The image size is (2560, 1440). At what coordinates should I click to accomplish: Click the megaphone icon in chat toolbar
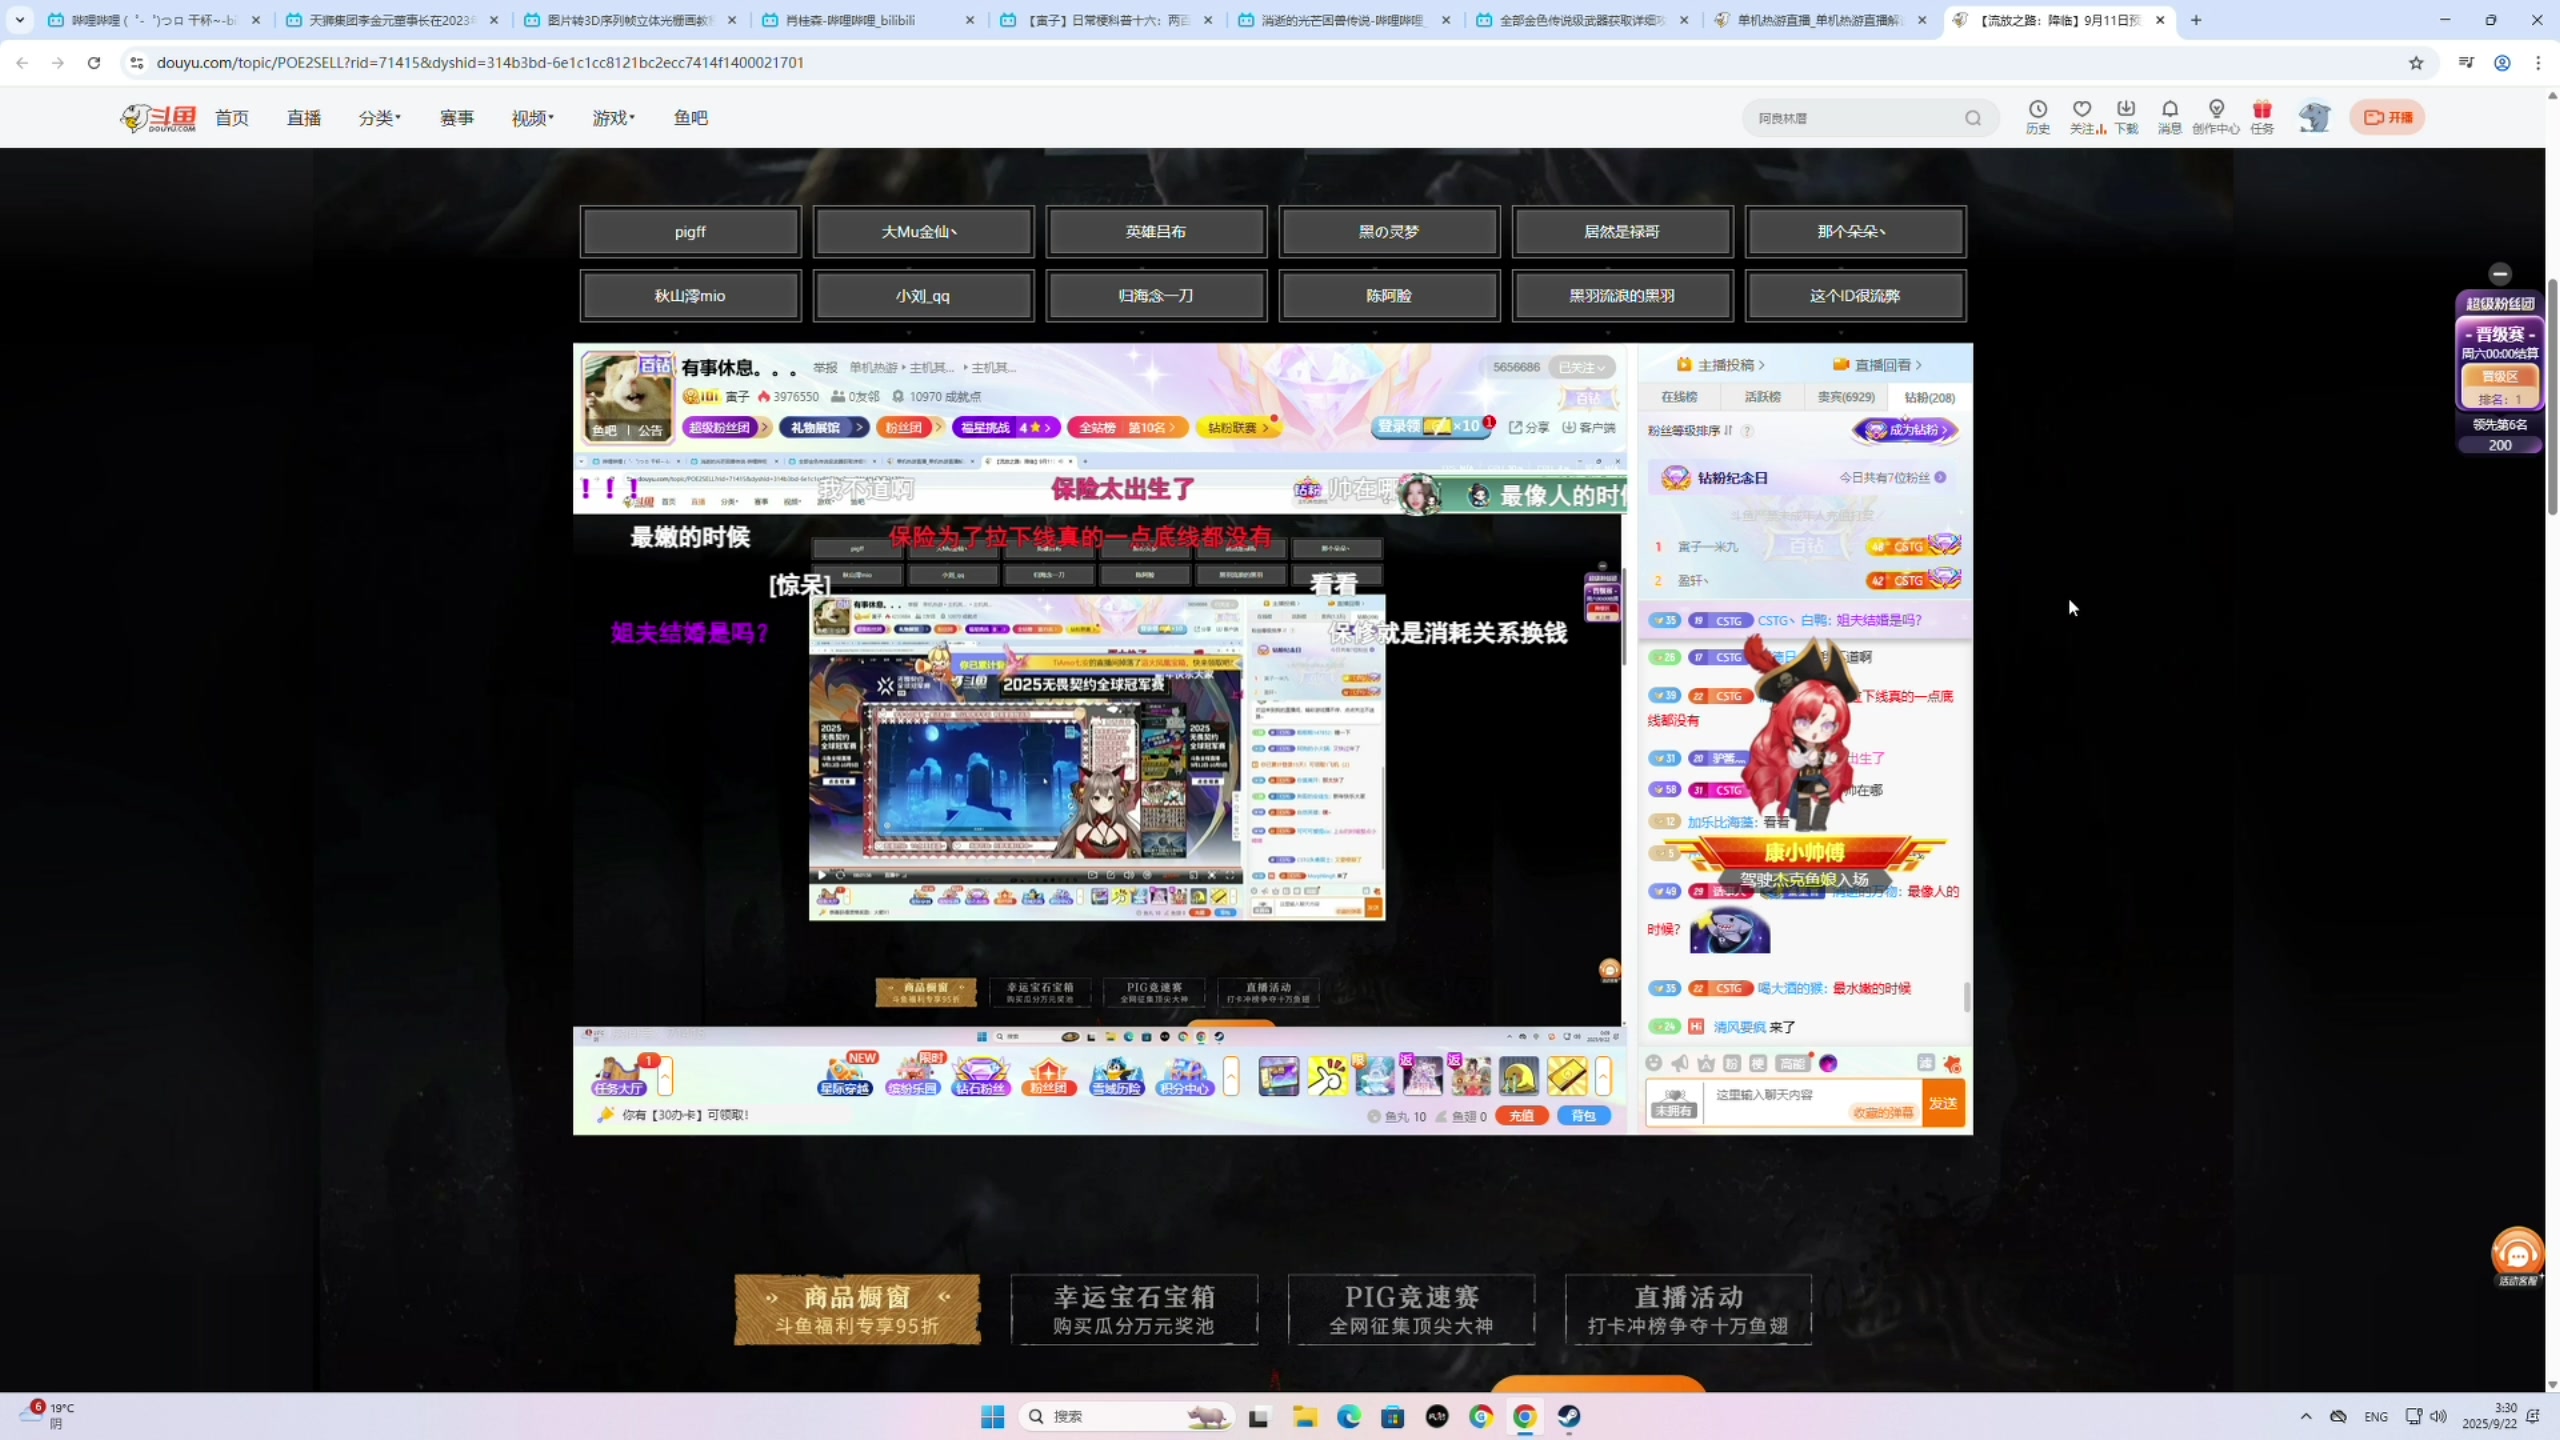1680,1063
